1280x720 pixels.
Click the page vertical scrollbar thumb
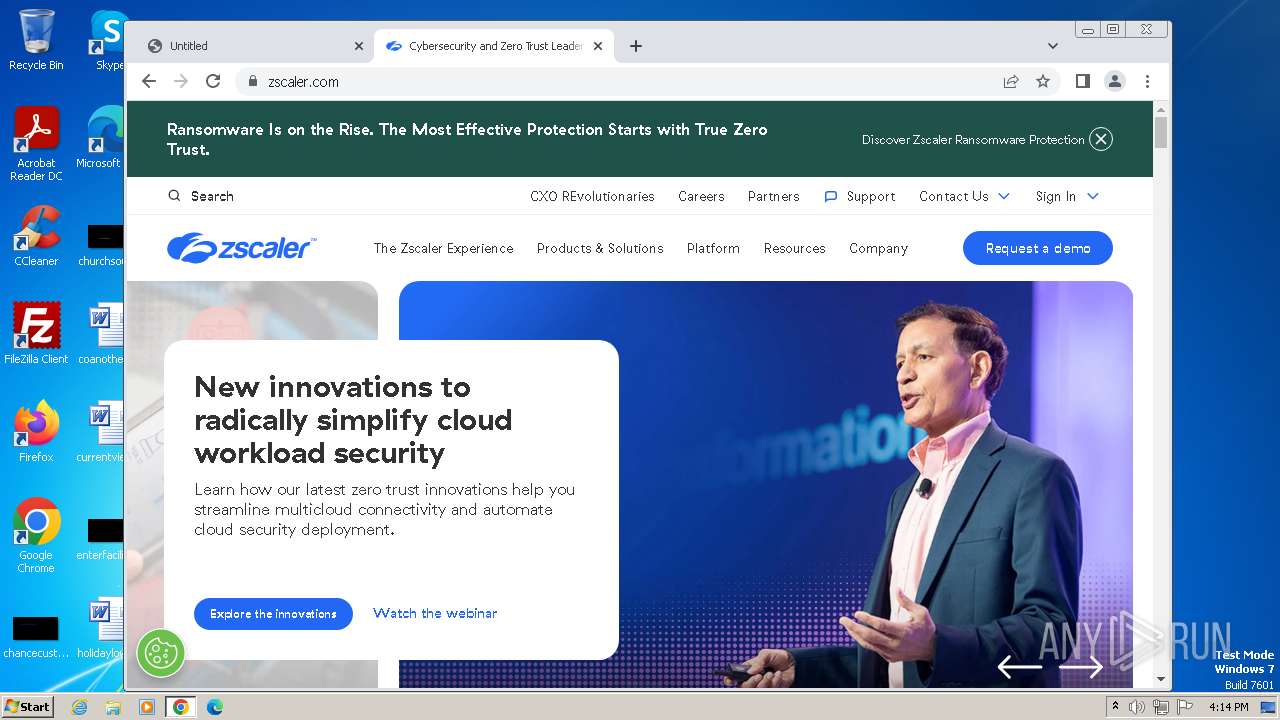(1161, 132)
